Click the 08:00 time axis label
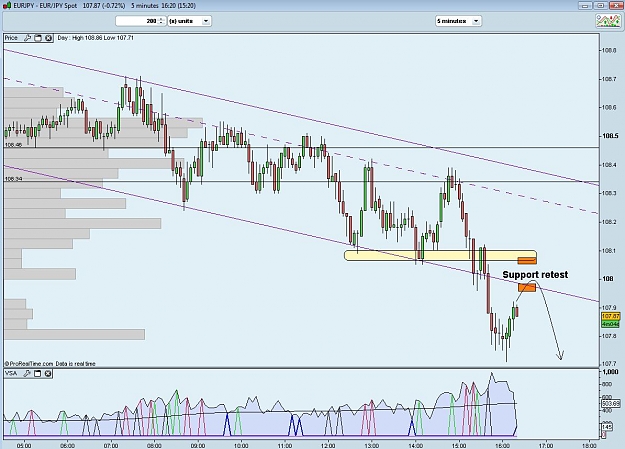Screen dimensions: 625x449 (154, 445)
